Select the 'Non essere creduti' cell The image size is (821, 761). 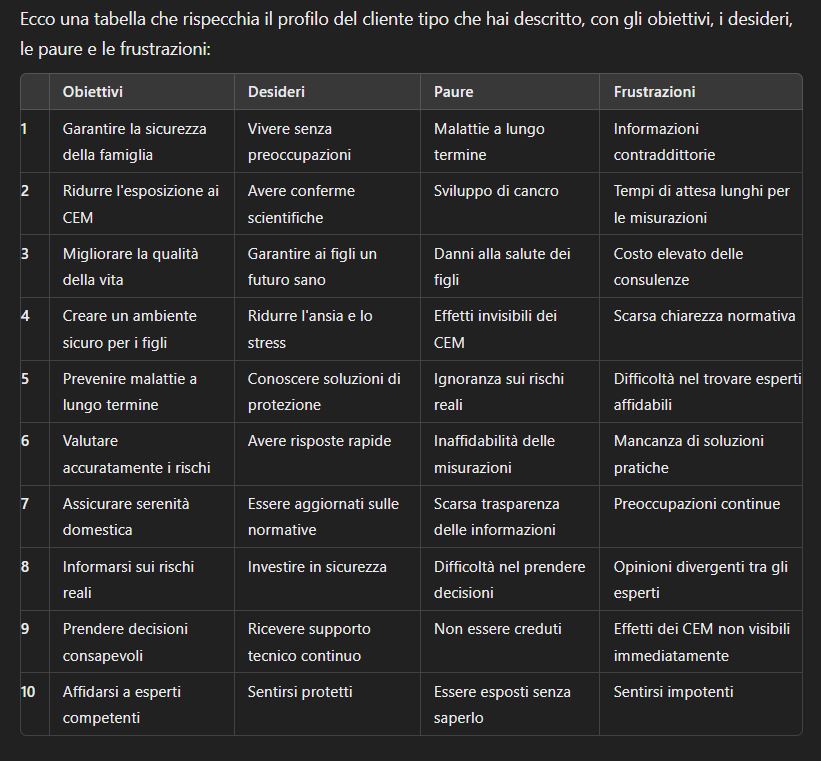click(497, 629)
